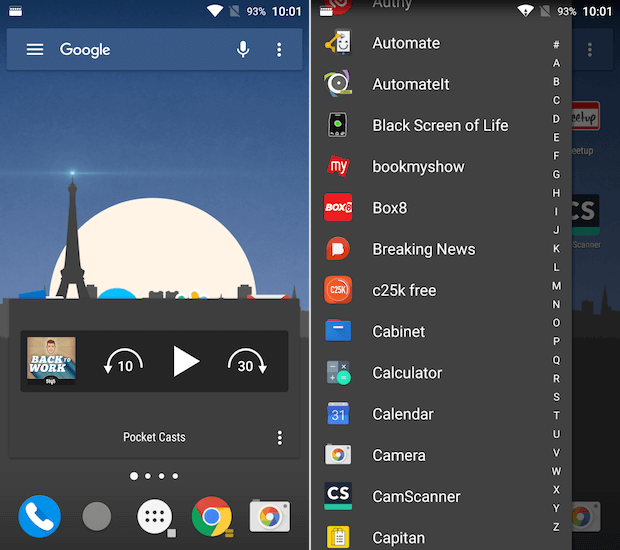
Task: Skip forward 30 seconds in Pocket Casts
Action: pos(248,361)
